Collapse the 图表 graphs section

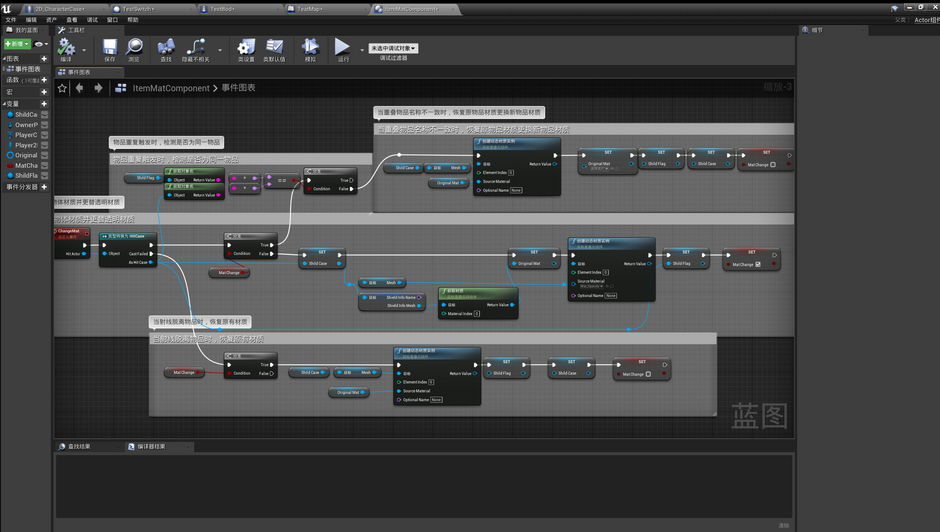4,59
